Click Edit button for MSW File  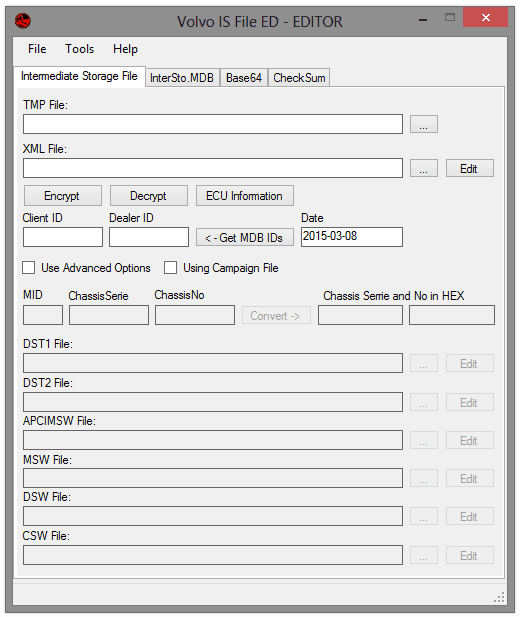click(469, 478)
